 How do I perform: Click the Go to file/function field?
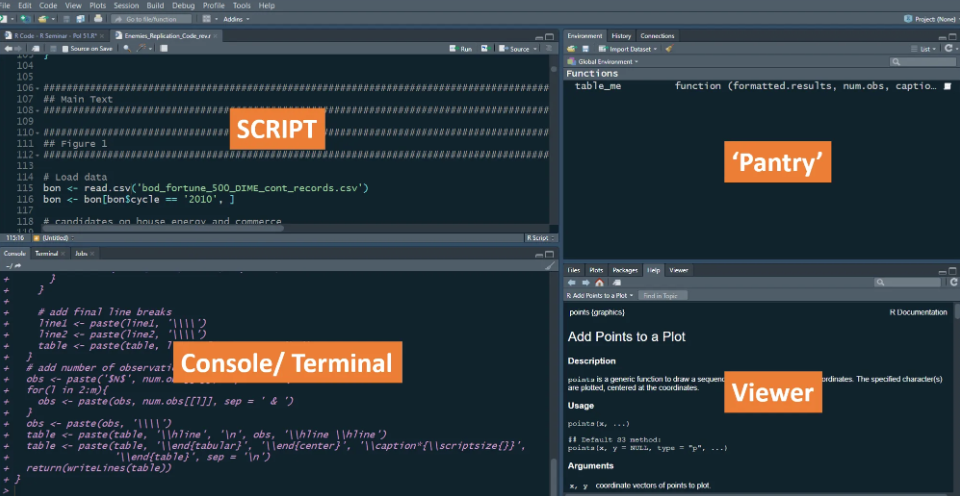tap(150, 19)
